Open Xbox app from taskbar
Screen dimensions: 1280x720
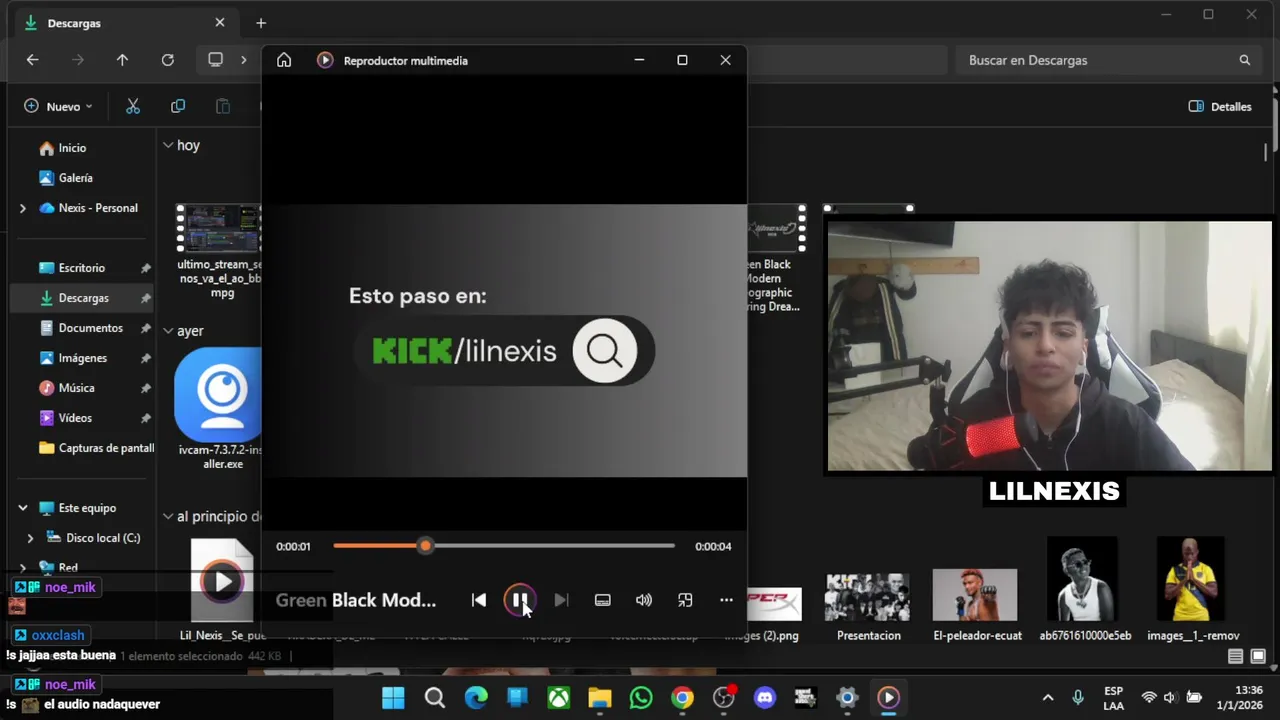[558, 698]
